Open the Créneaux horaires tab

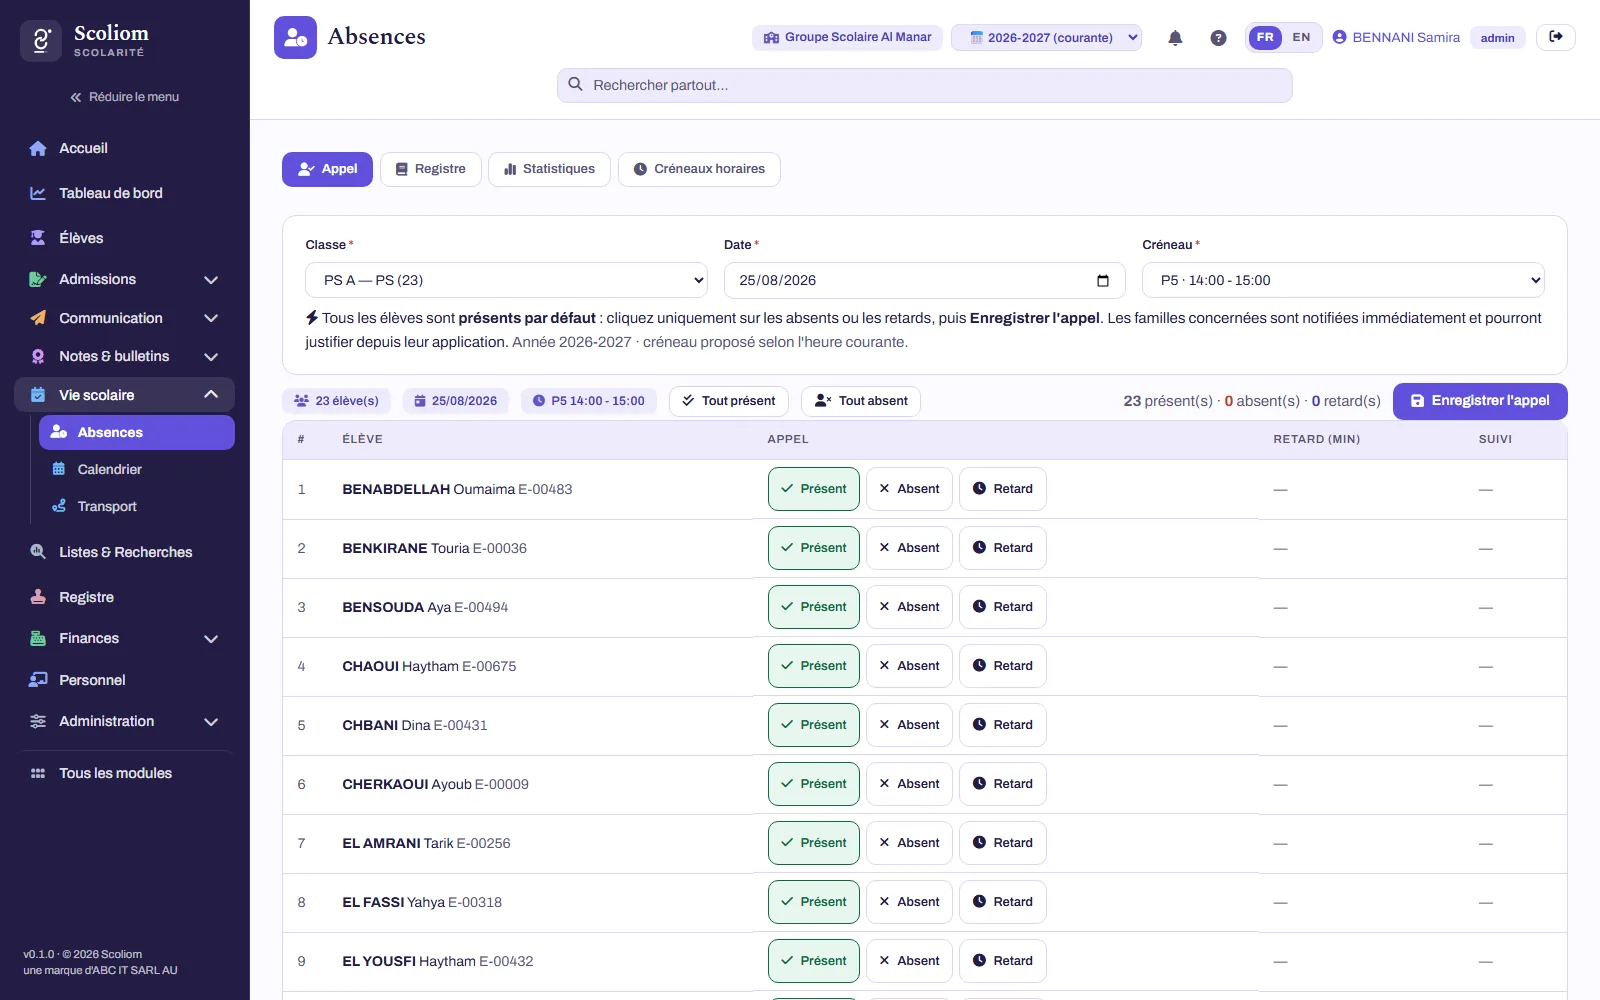(x=699, y=169)
